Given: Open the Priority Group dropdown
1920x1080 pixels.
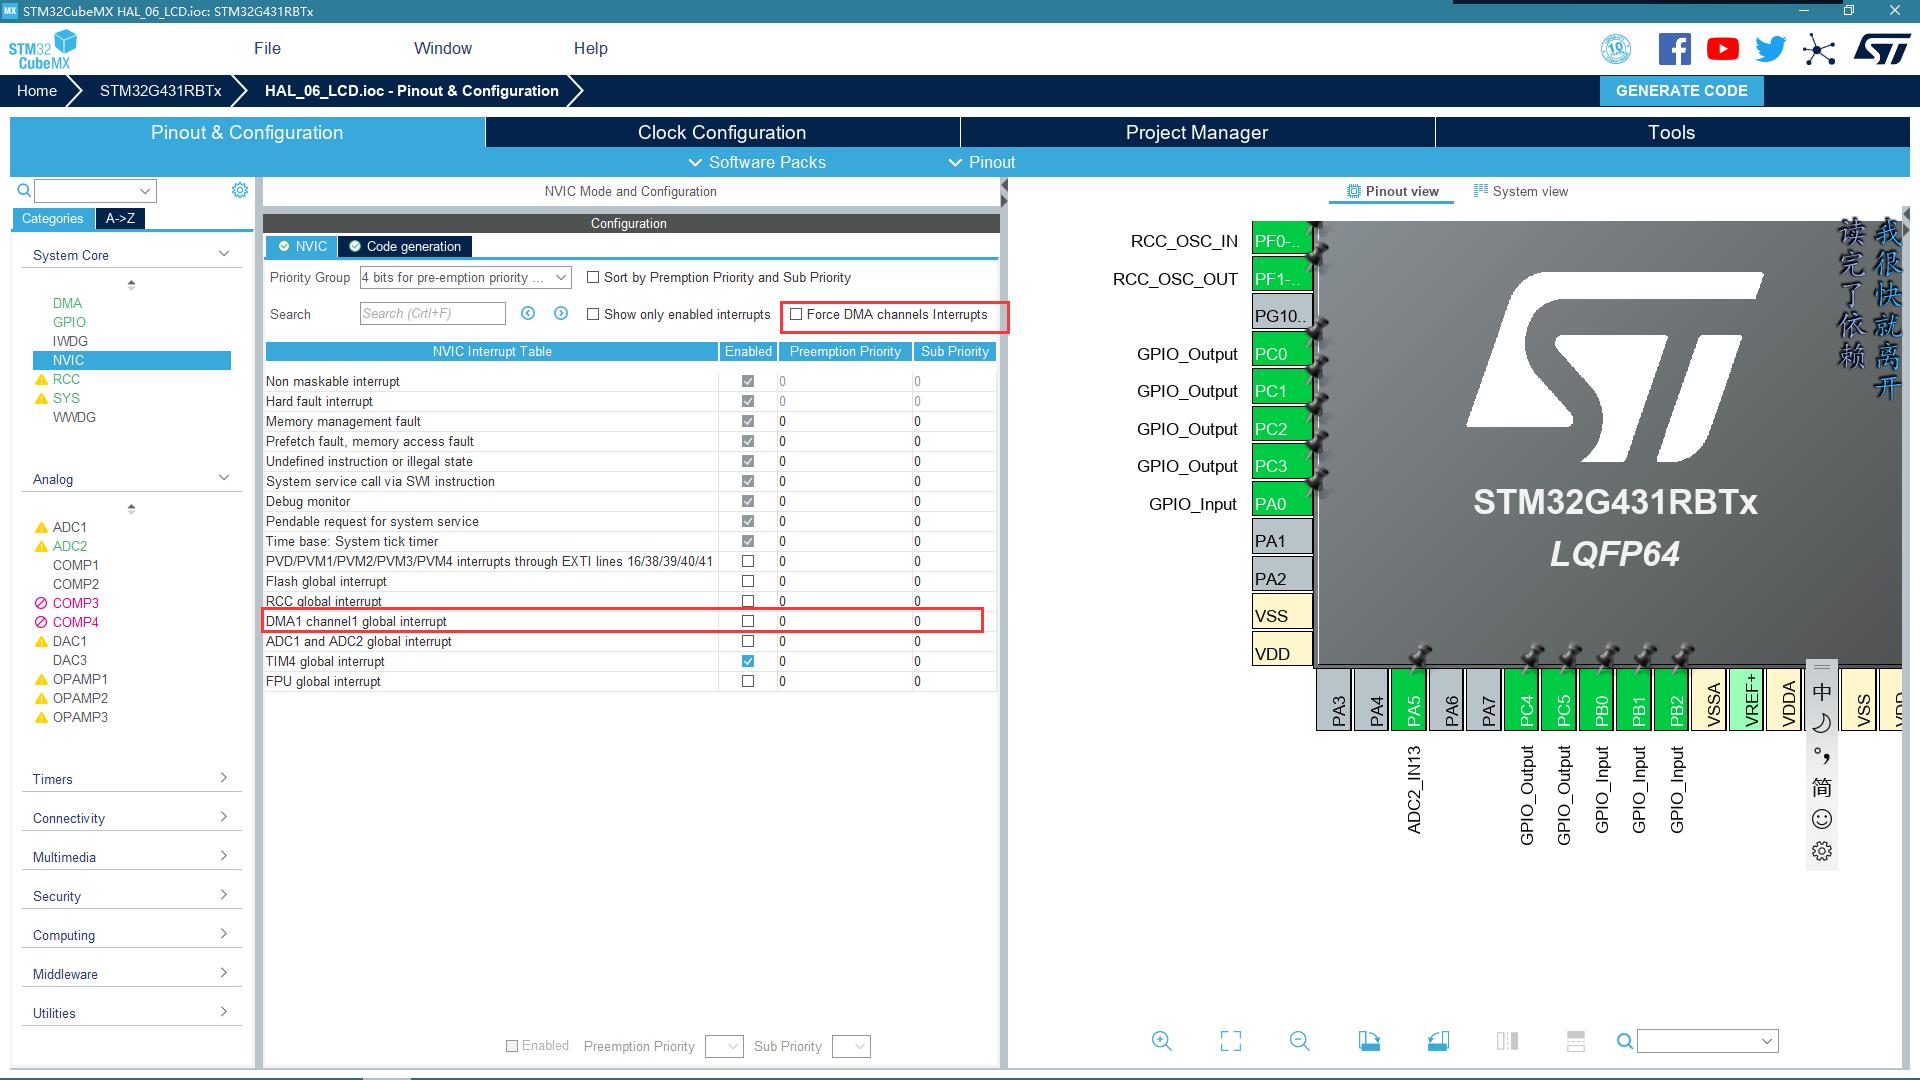Looking at the screenshot, I should click(x=465, y=277).
